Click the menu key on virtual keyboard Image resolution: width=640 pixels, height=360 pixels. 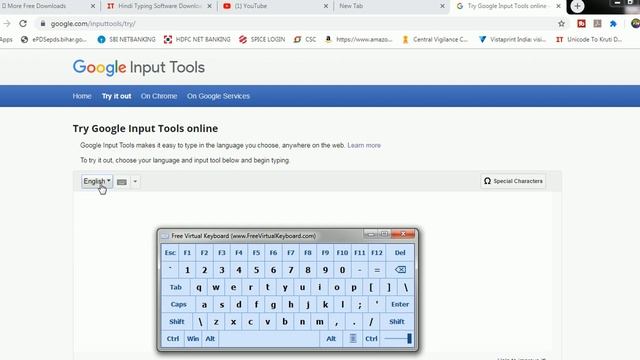353,338
